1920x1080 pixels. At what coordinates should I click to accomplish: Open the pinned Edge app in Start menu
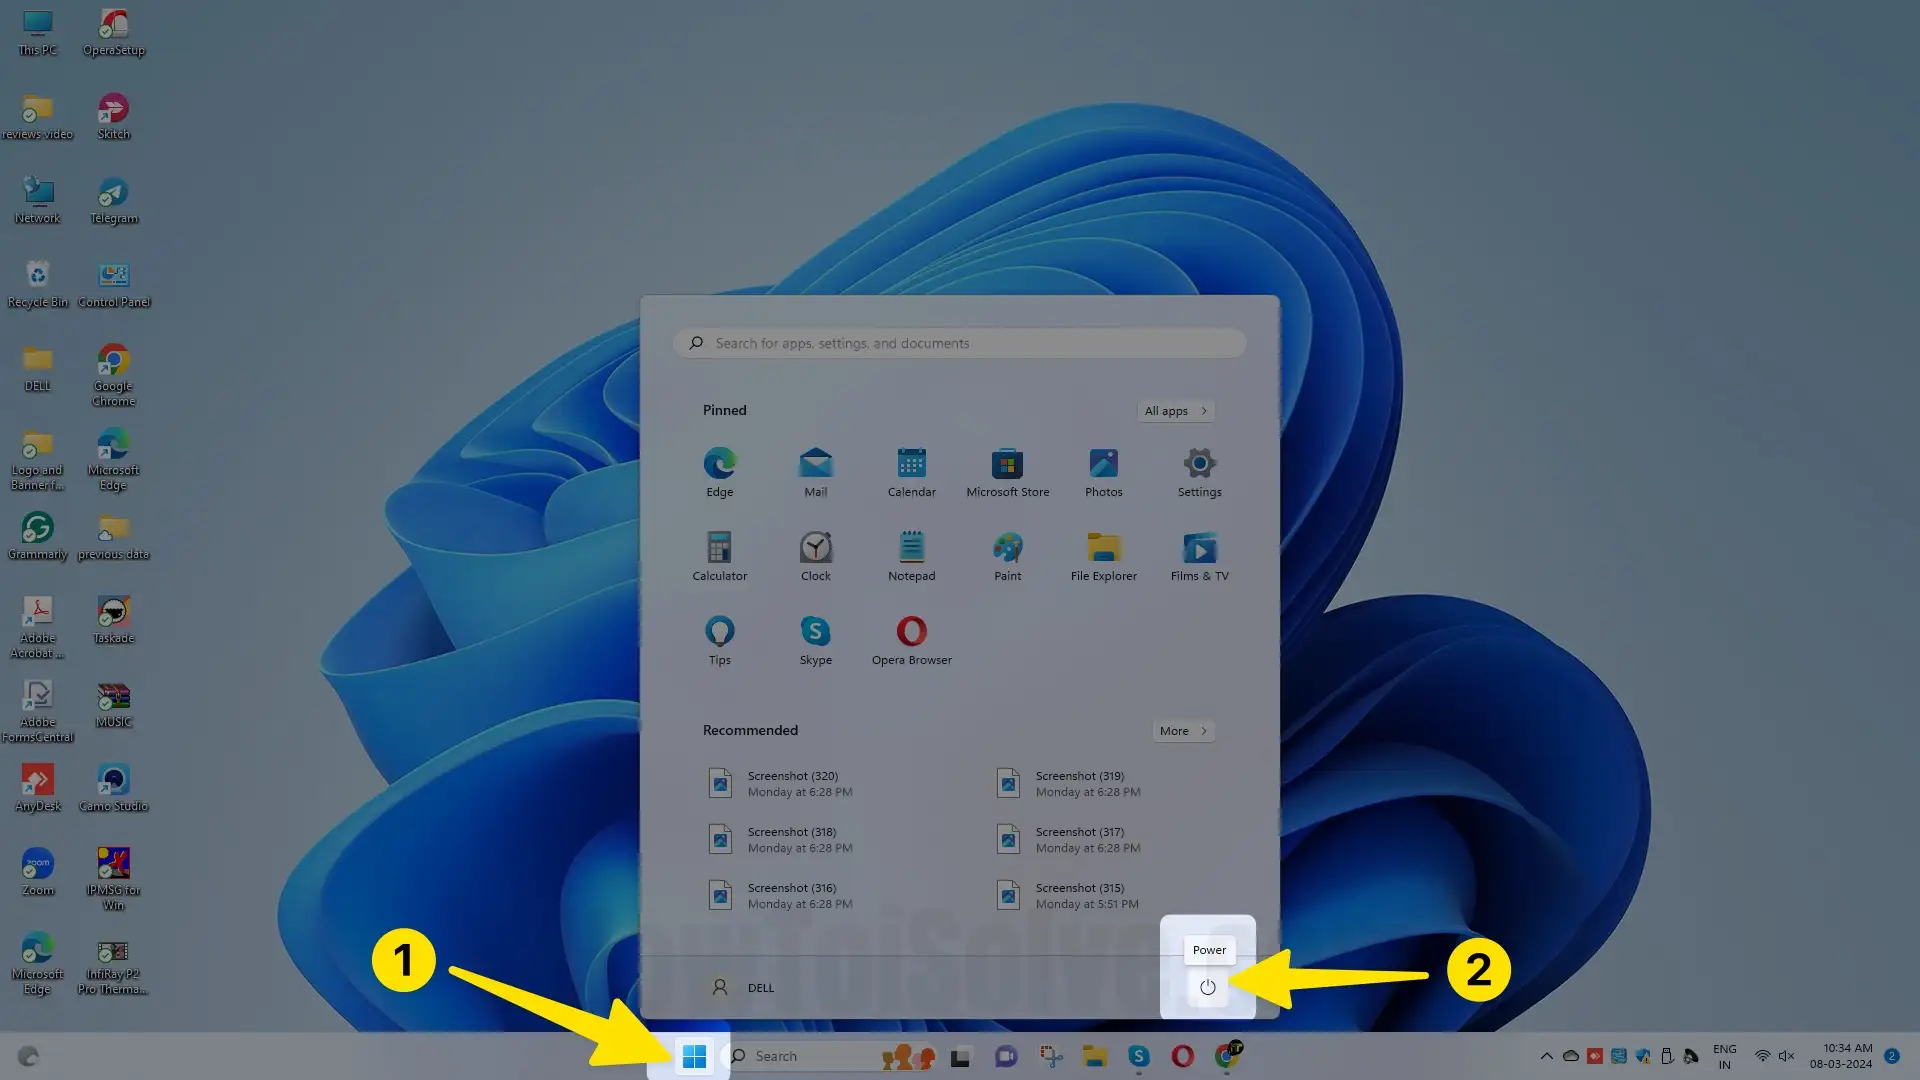point(720,473)
